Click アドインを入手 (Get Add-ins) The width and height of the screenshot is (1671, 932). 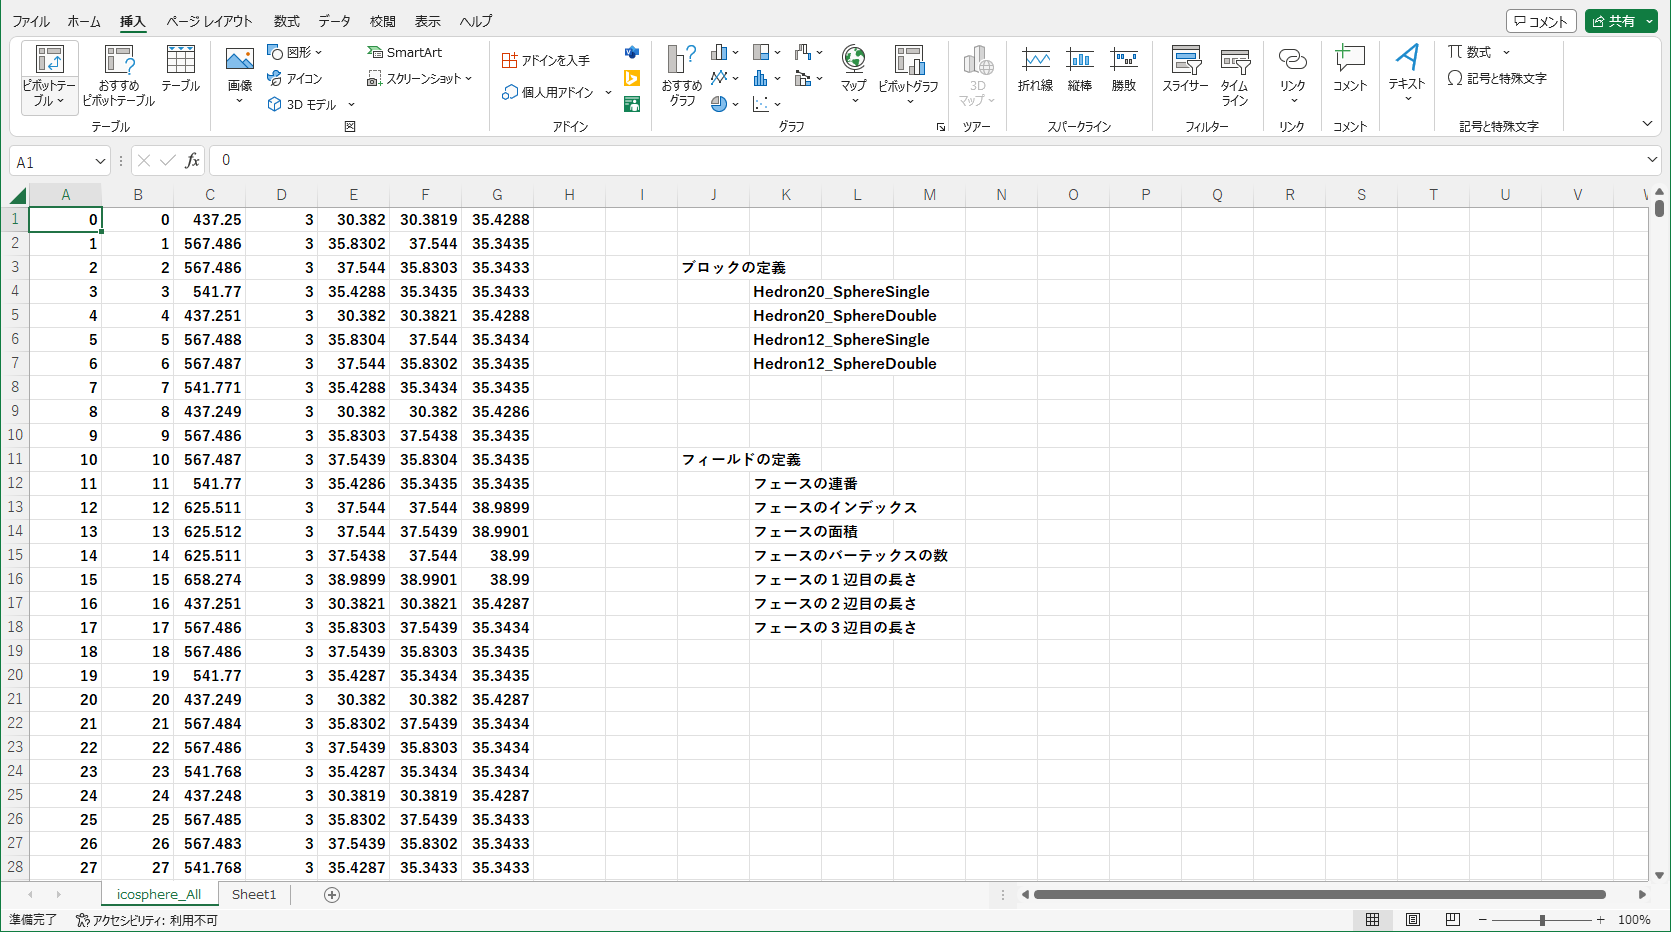546,60
